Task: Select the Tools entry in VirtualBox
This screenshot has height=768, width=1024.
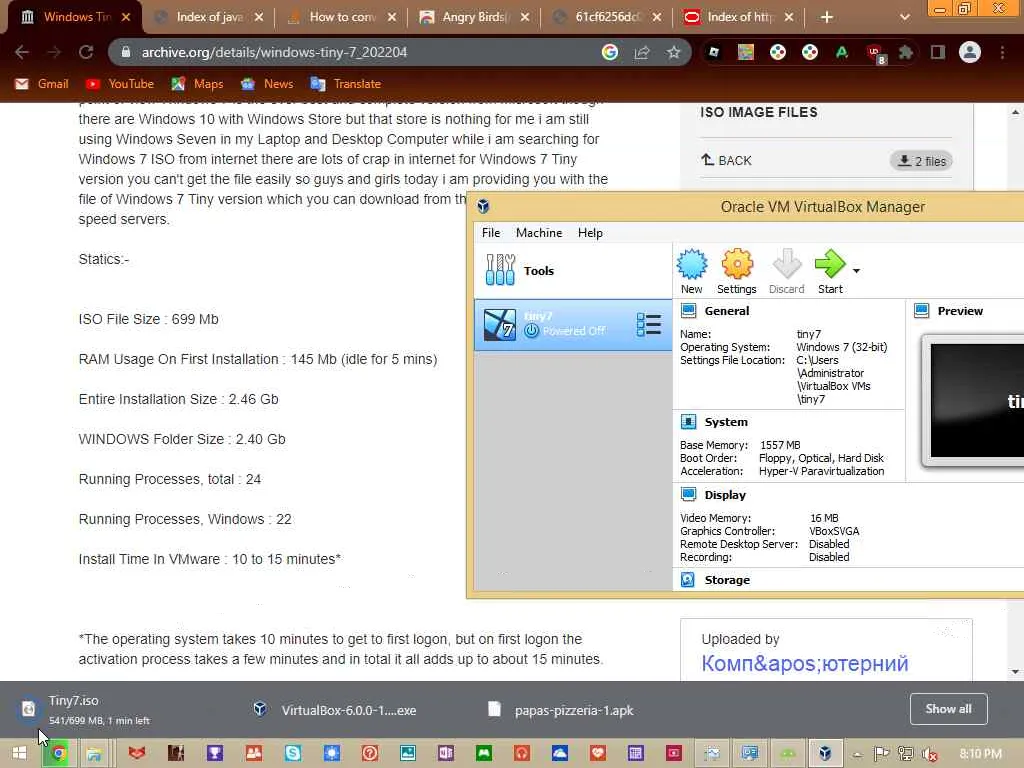Action: point(573,270)
